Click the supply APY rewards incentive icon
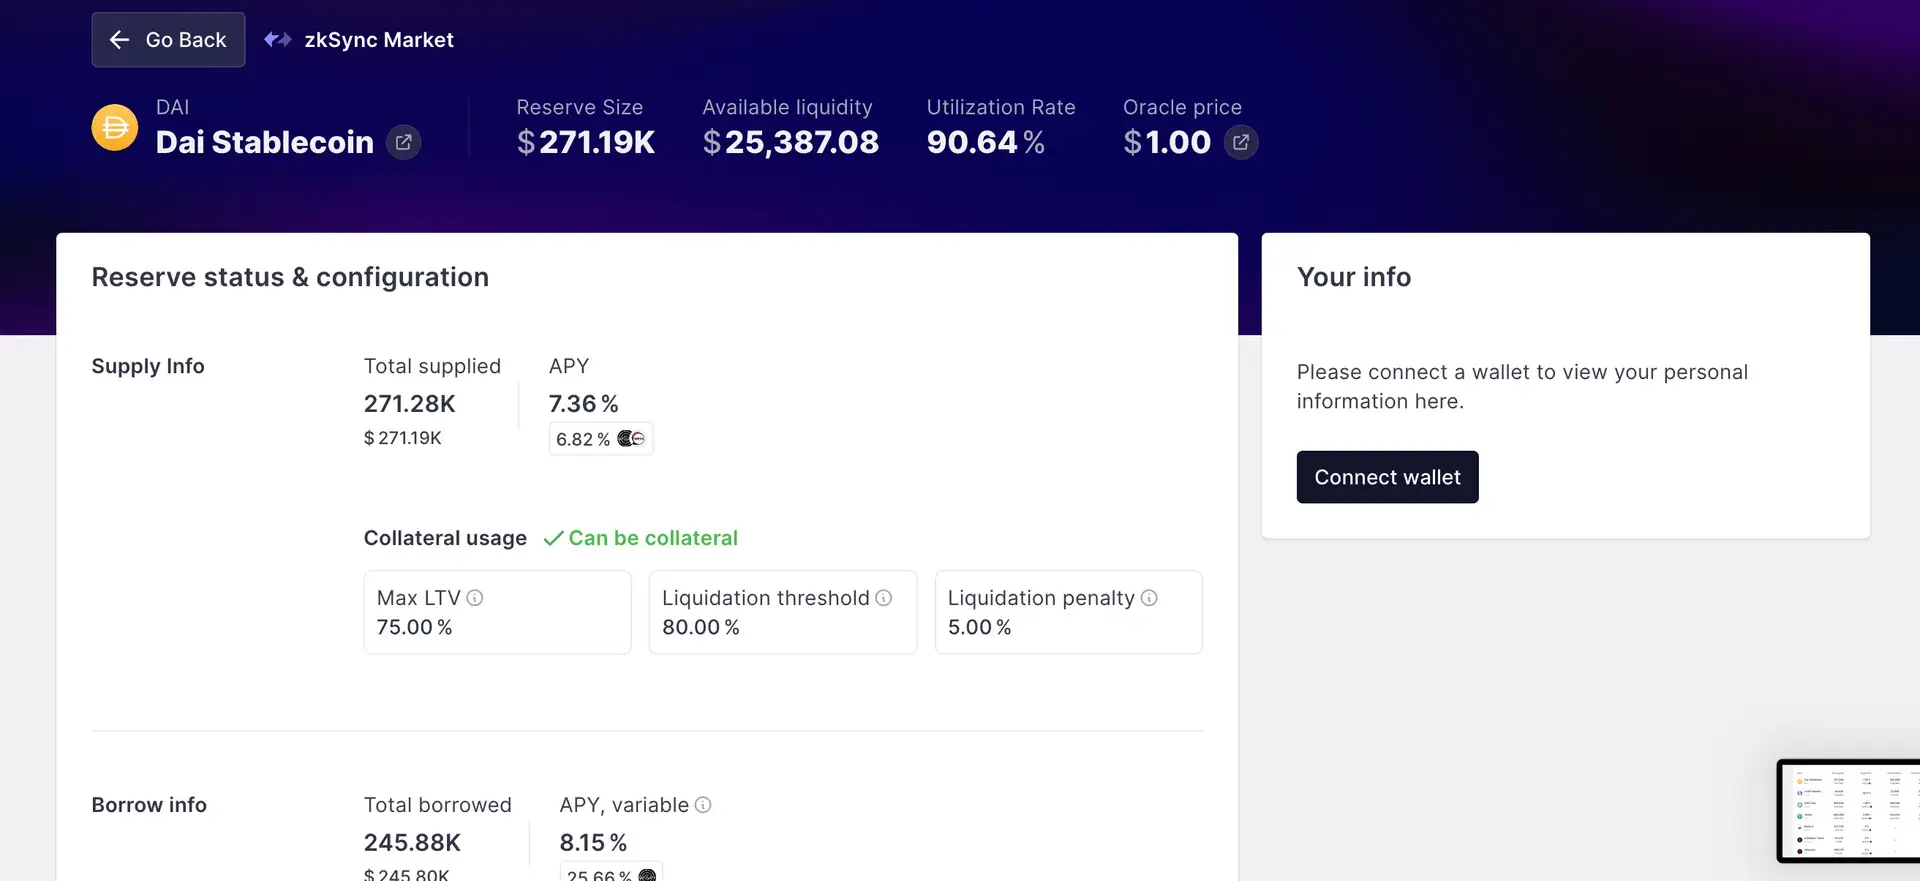The height and width of the screenshot is (881, 1920). [x=631, y=439]
